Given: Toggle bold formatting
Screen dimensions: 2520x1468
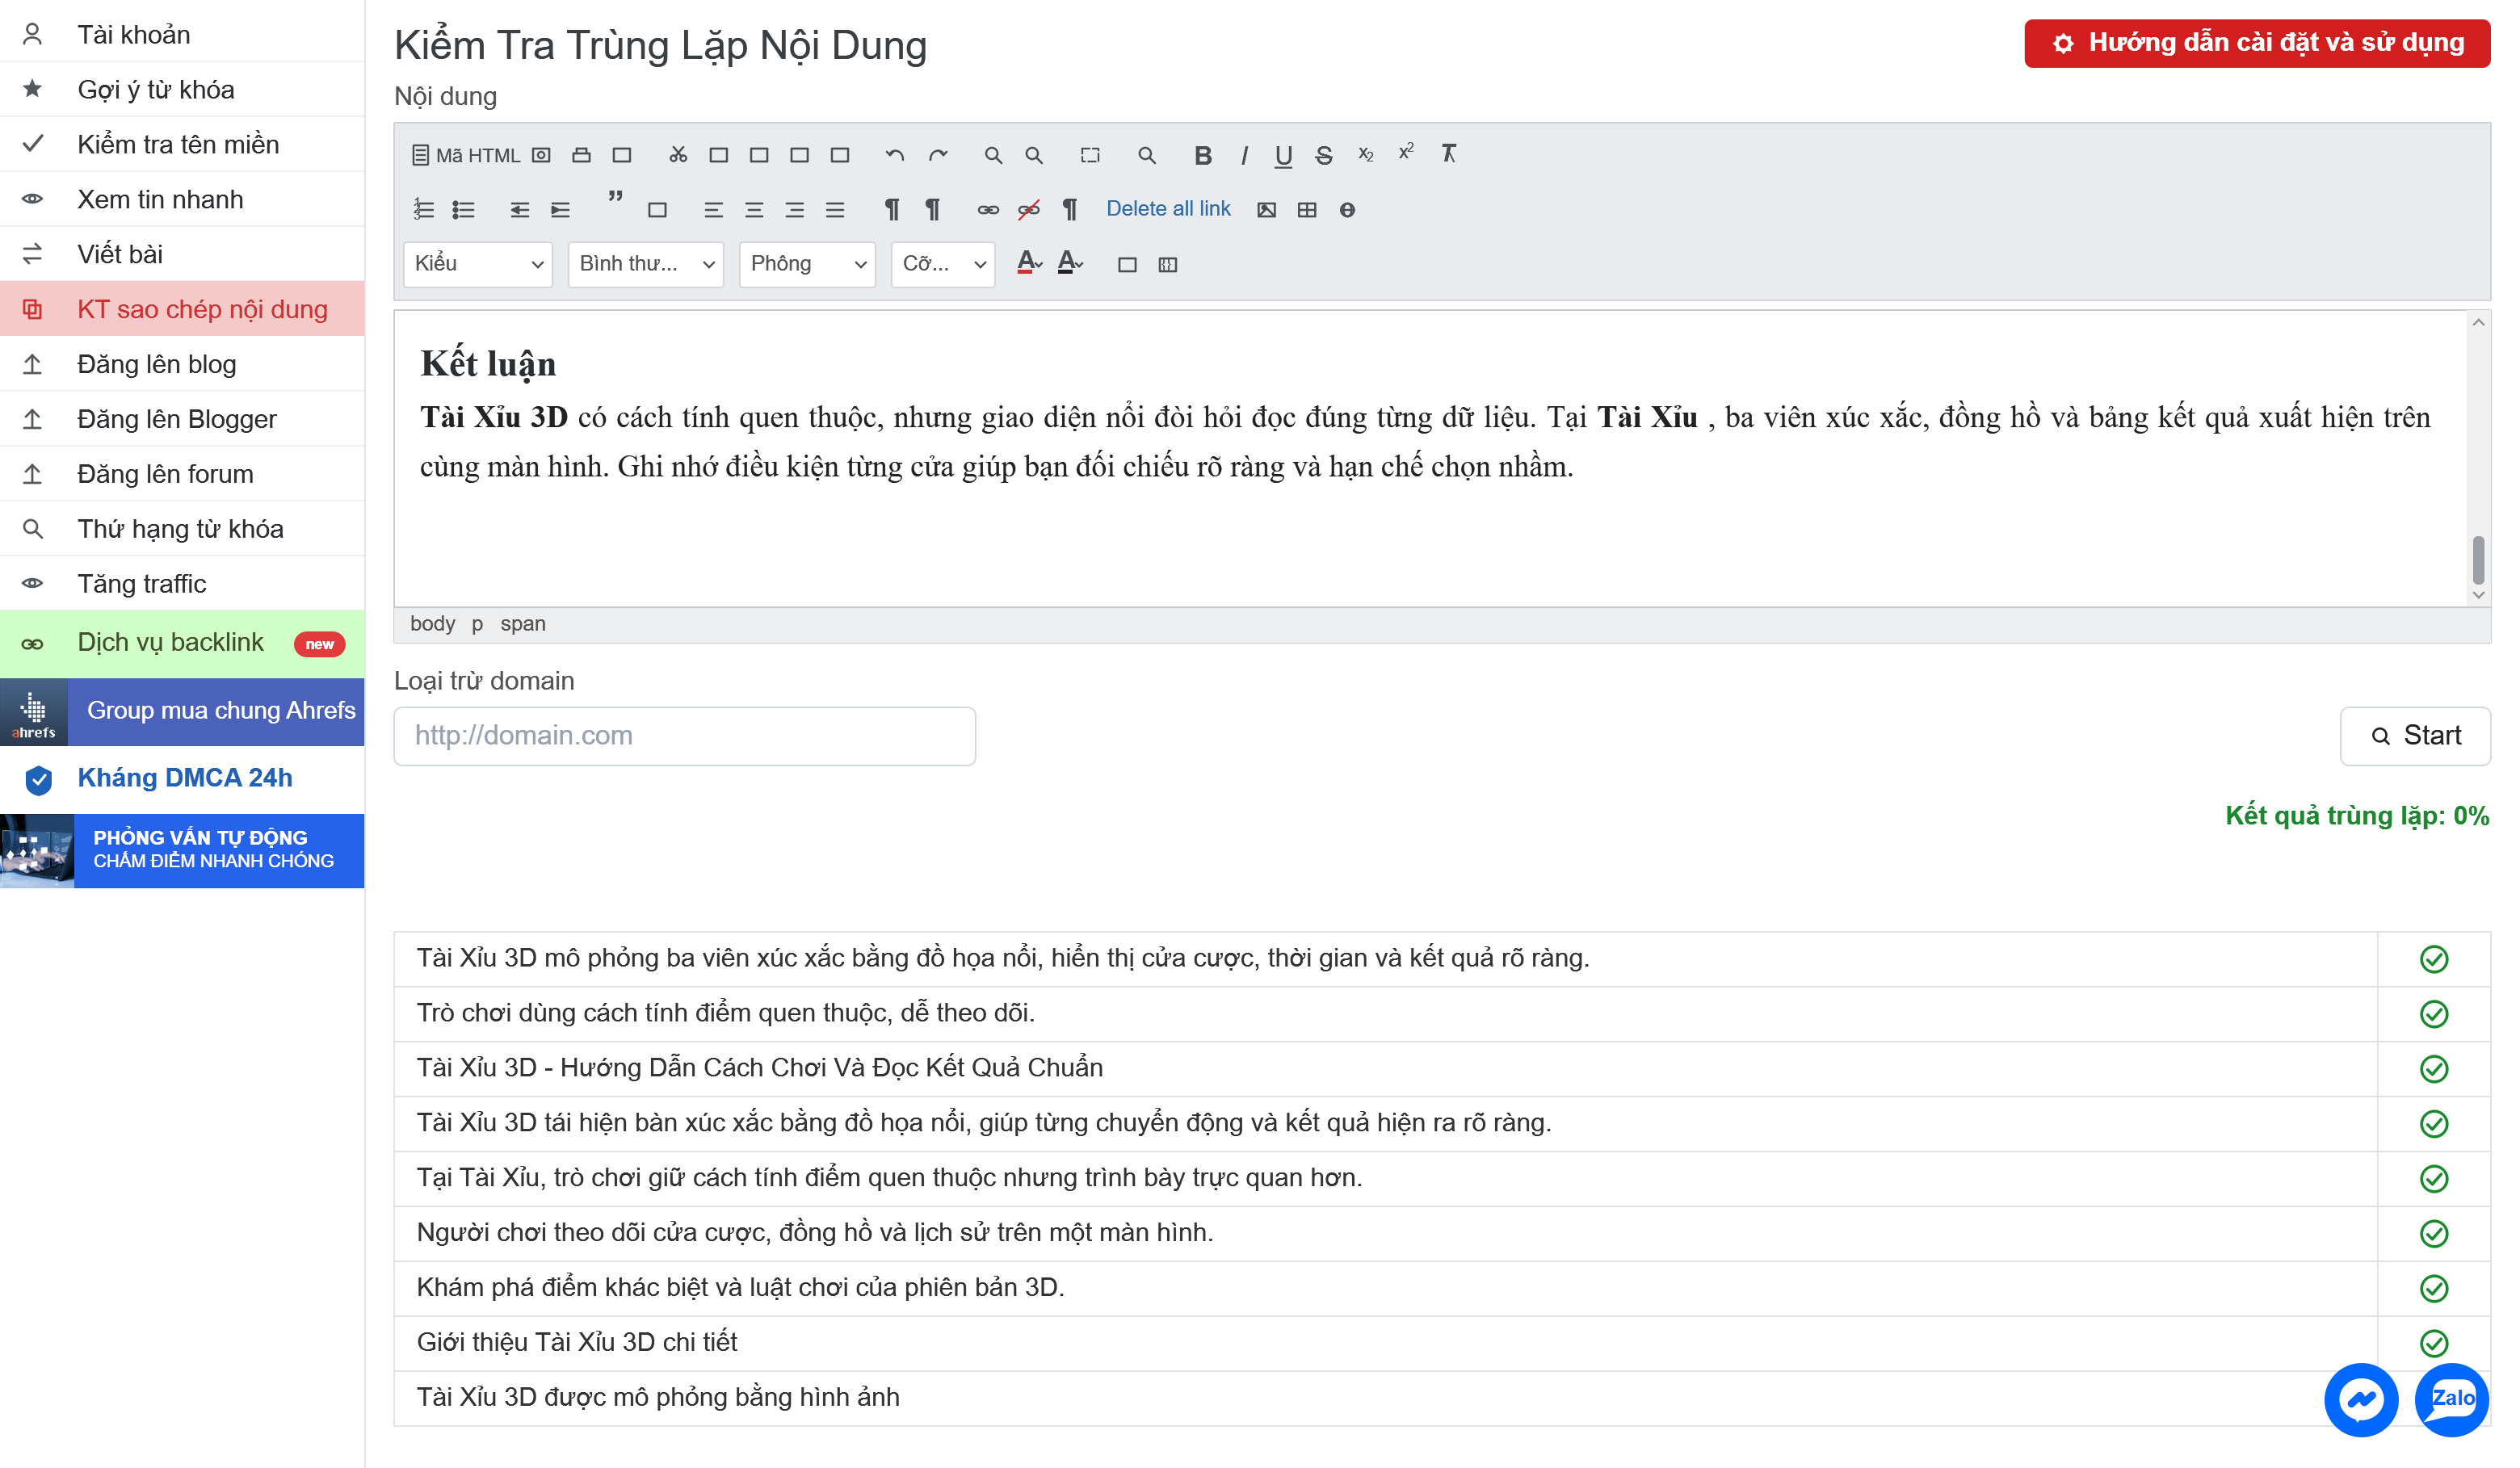Looking at the screenshot, I should pyautogui.click(x=1203, y=155).
